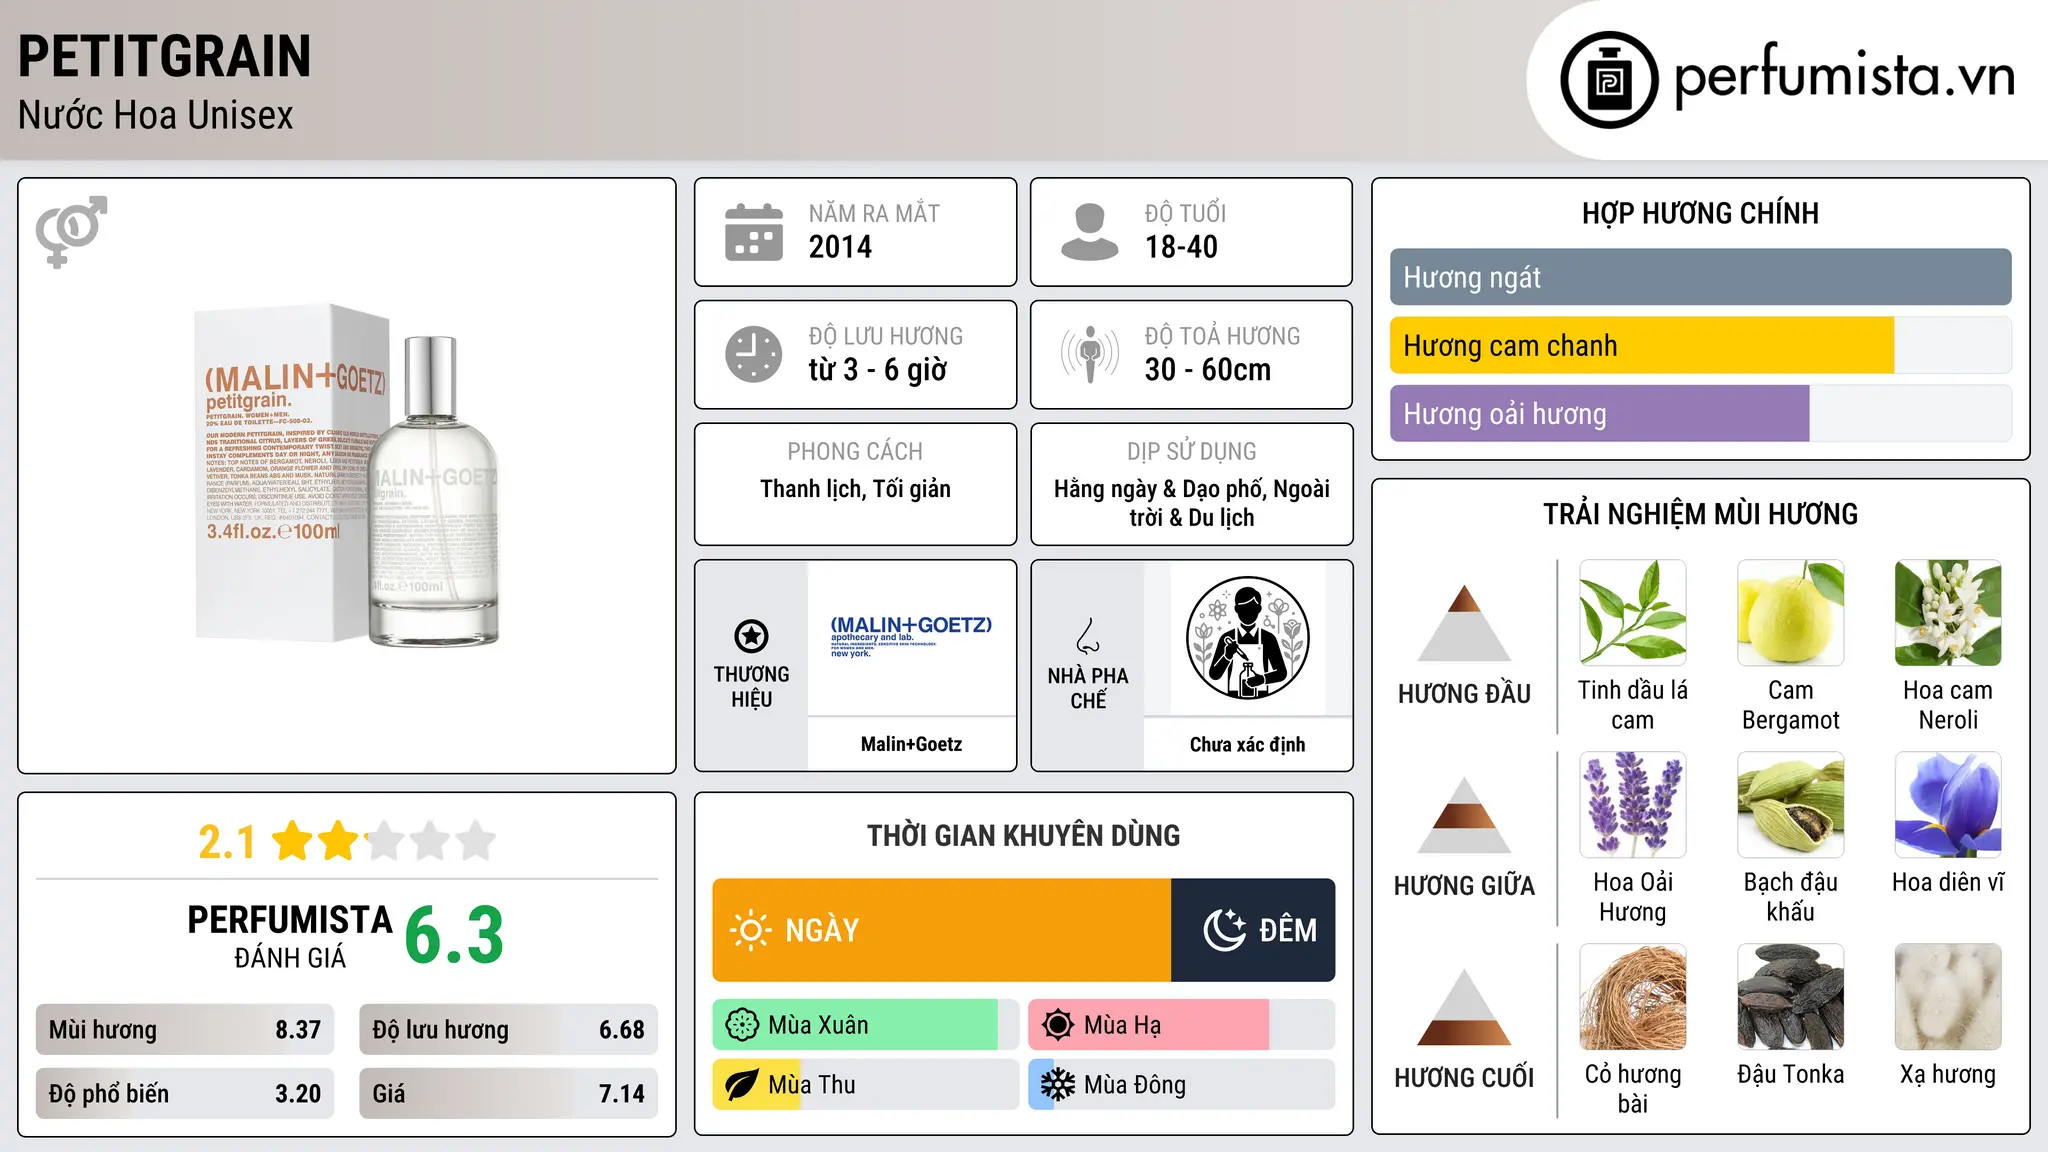The width and height of the screenshot is (2048, 1152).
Task: Click the Phong cách label
Action: pyautogui.click(x=855, y=452)
